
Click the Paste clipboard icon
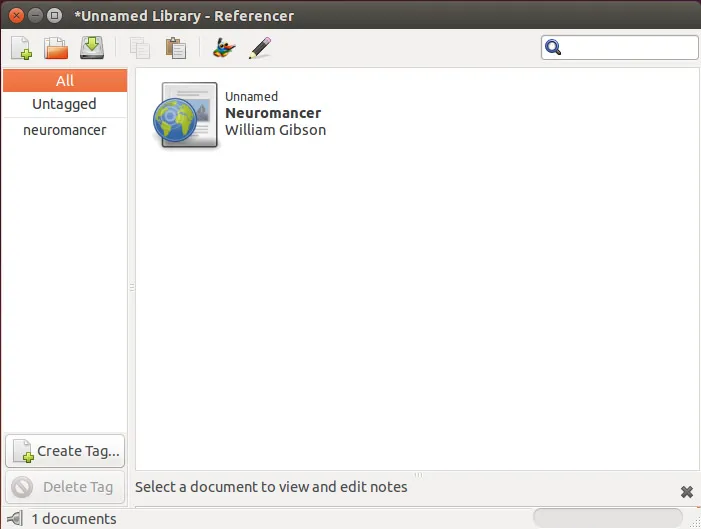(x=175, y=47)
